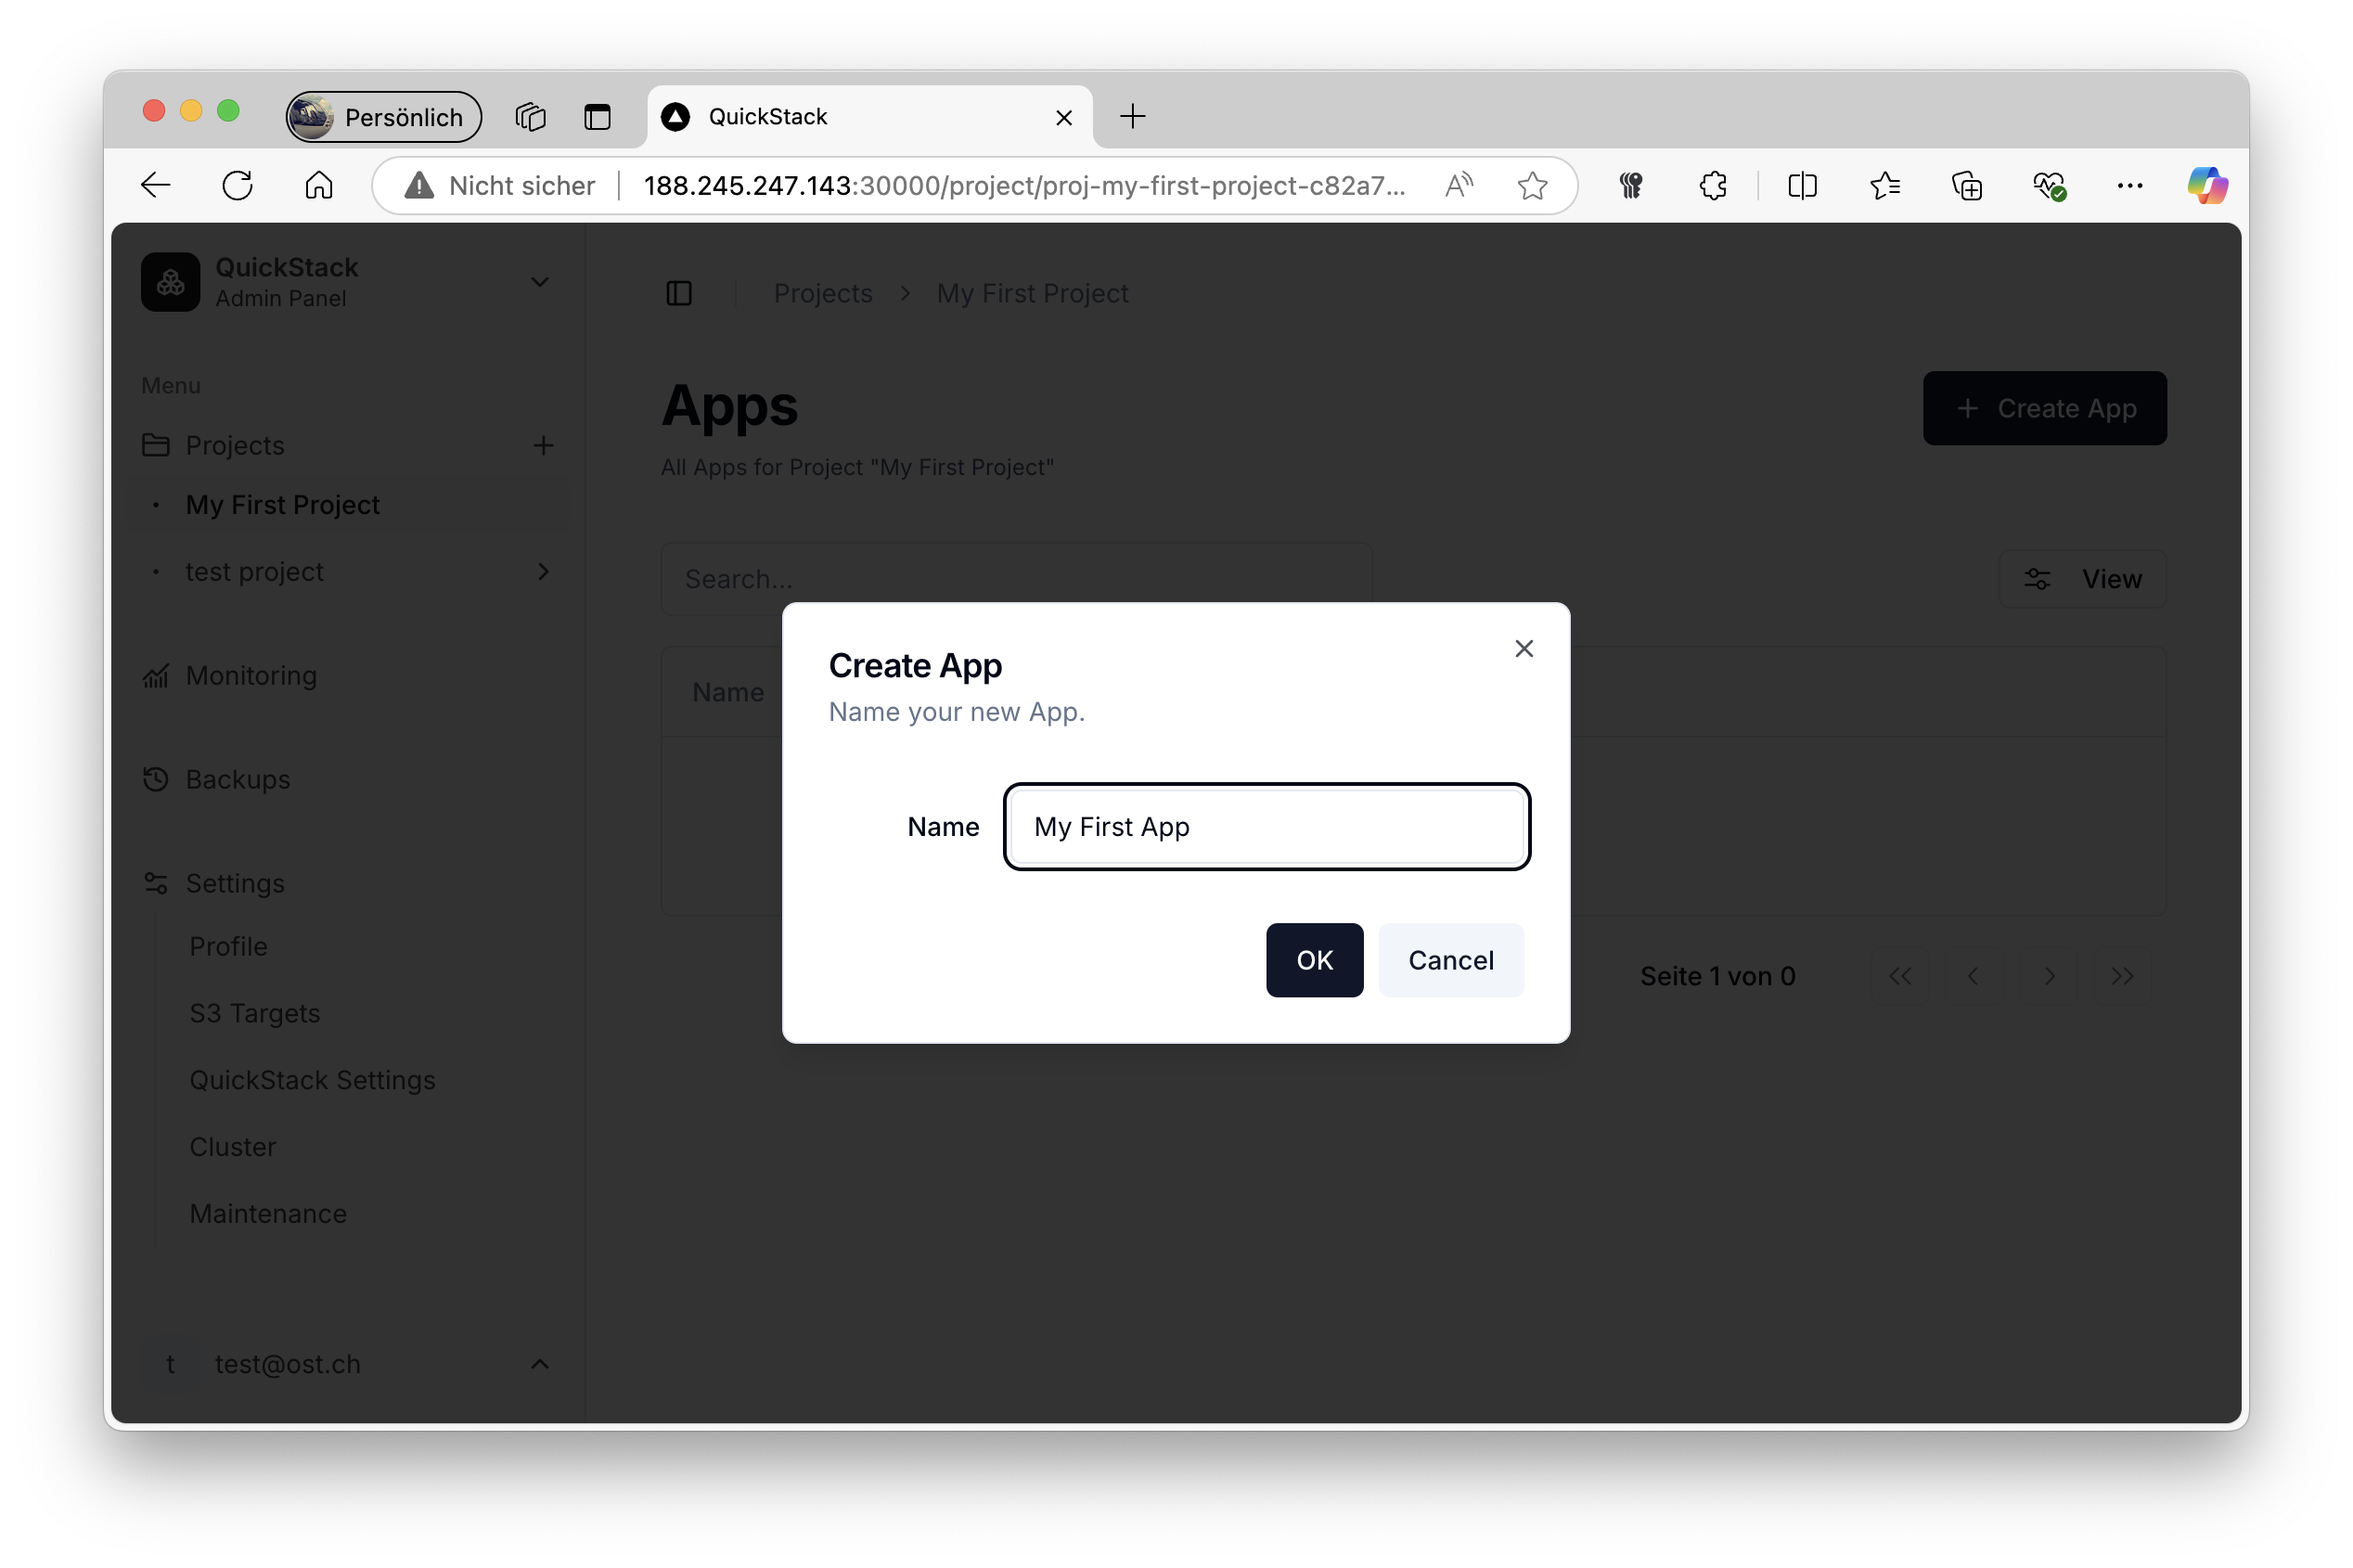Expand the QuickStack admin dropdown
The width and height of the screenshot is (2353, 1568).
pos(541,280)
